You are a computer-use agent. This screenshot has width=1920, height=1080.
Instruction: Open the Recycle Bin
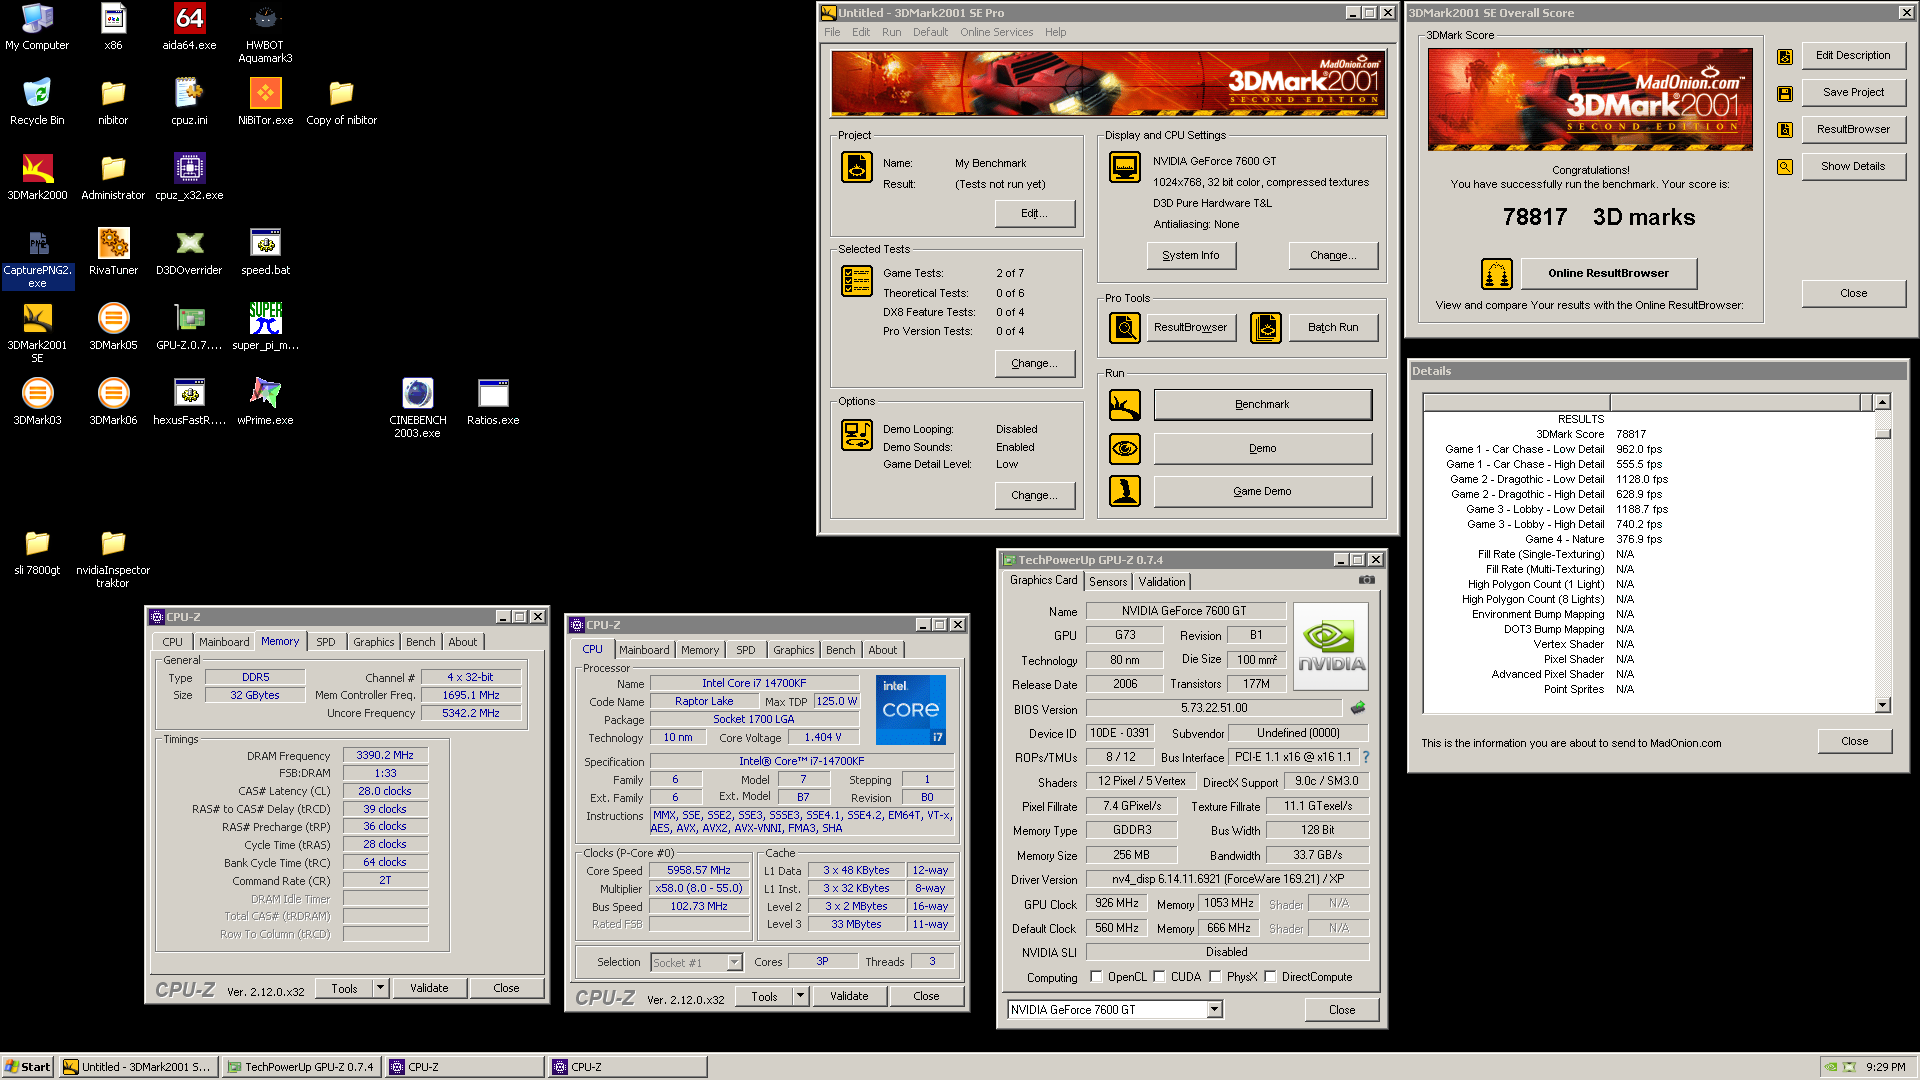coord(37,101)
